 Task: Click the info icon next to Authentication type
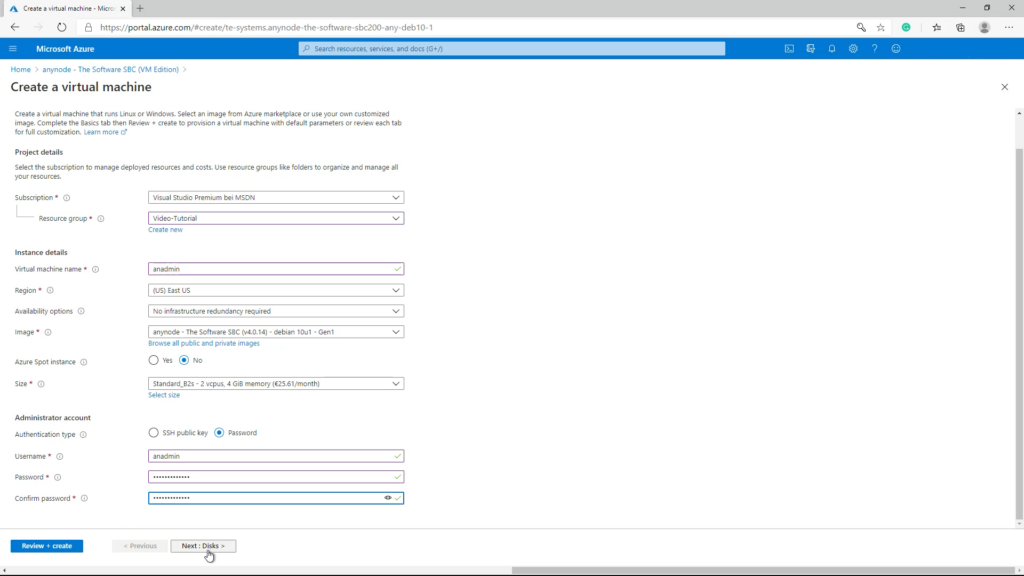83,435
